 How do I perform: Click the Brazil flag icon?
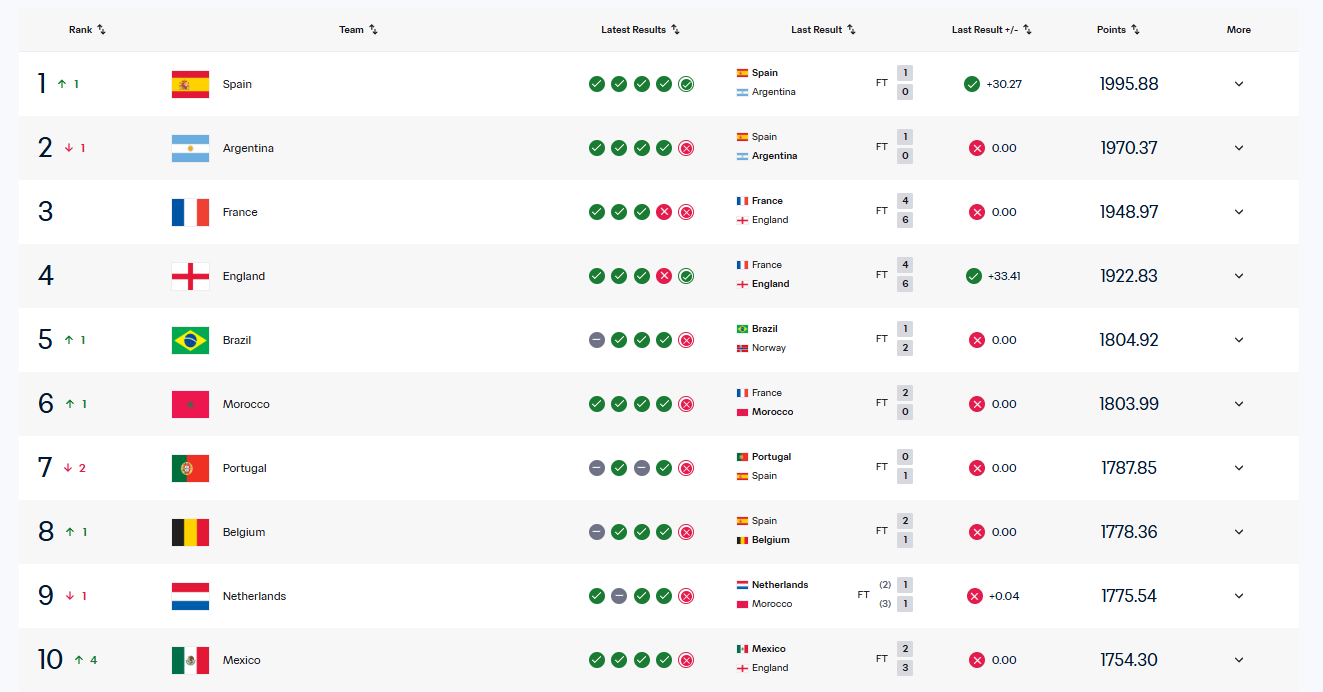pyautogui.click(x=190, y=340)
